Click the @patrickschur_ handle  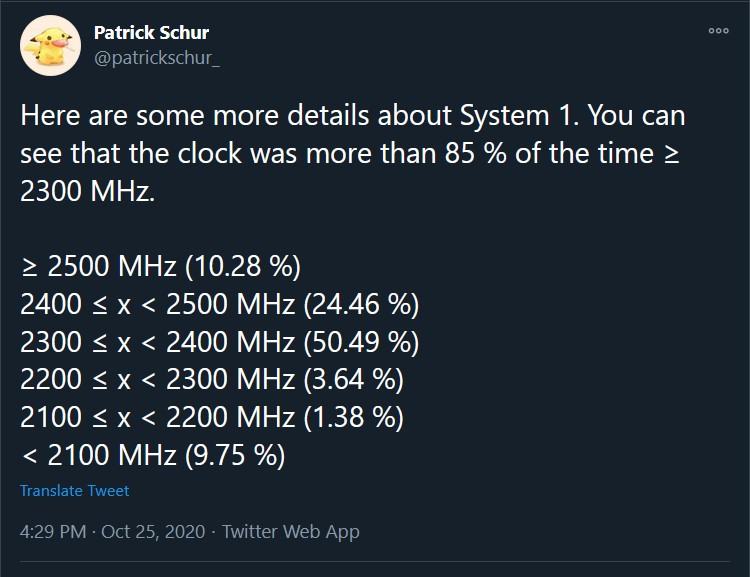[x=157, y=58]
